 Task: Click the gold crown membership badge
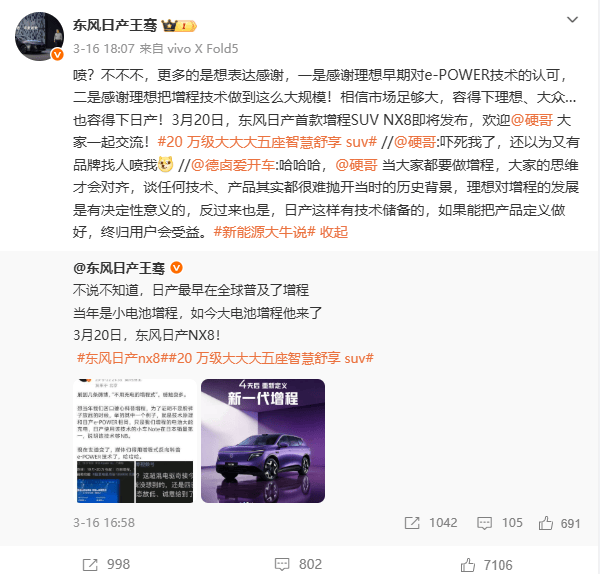179,26
